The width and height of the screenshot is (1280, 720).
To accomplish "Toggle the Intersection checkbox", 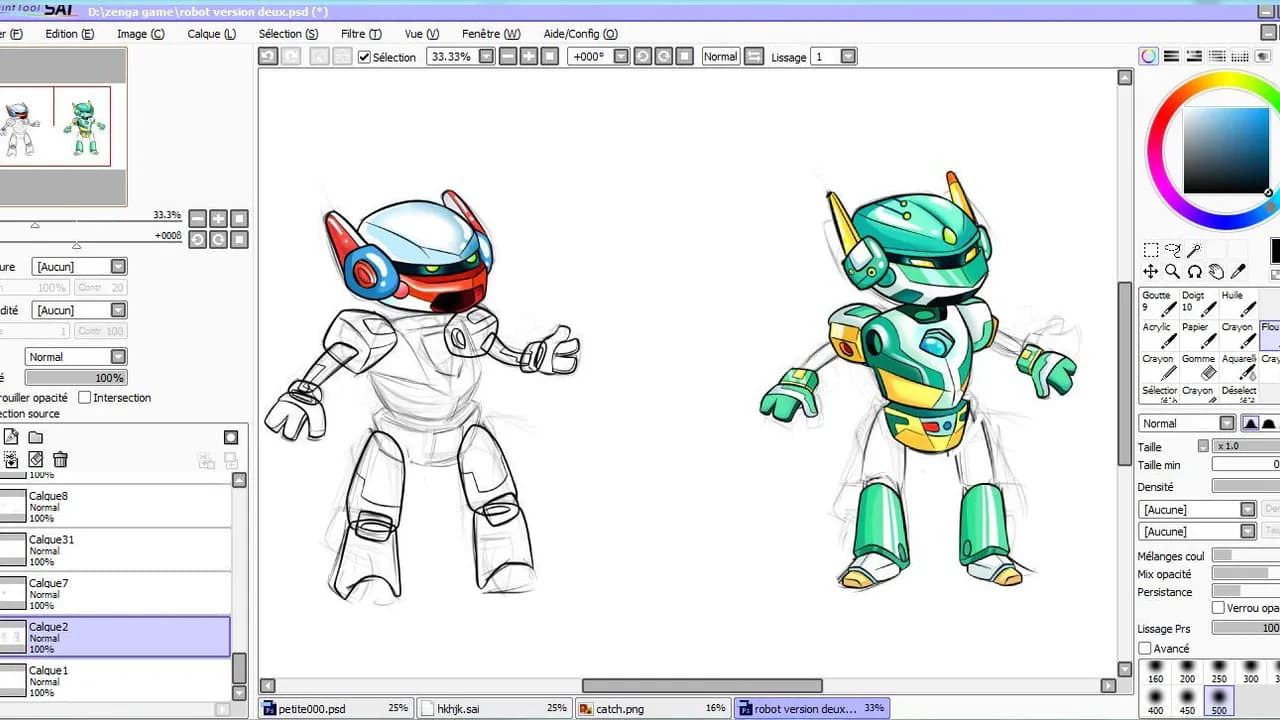I will [x=84, y=398].
